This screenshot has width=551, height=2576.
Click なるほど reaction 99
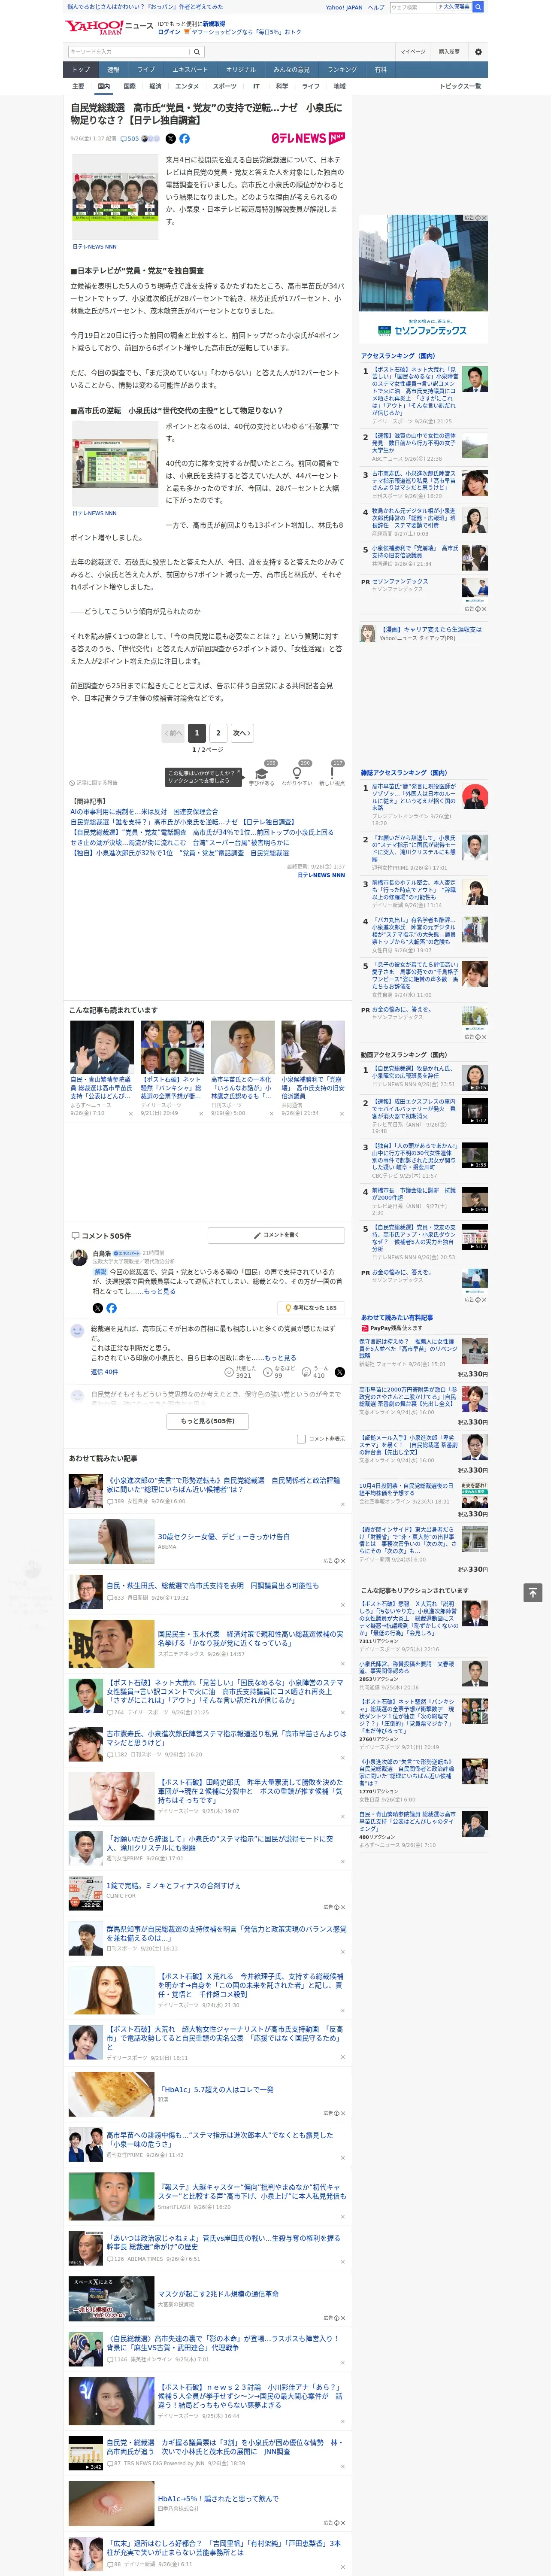coord(279,1372)
